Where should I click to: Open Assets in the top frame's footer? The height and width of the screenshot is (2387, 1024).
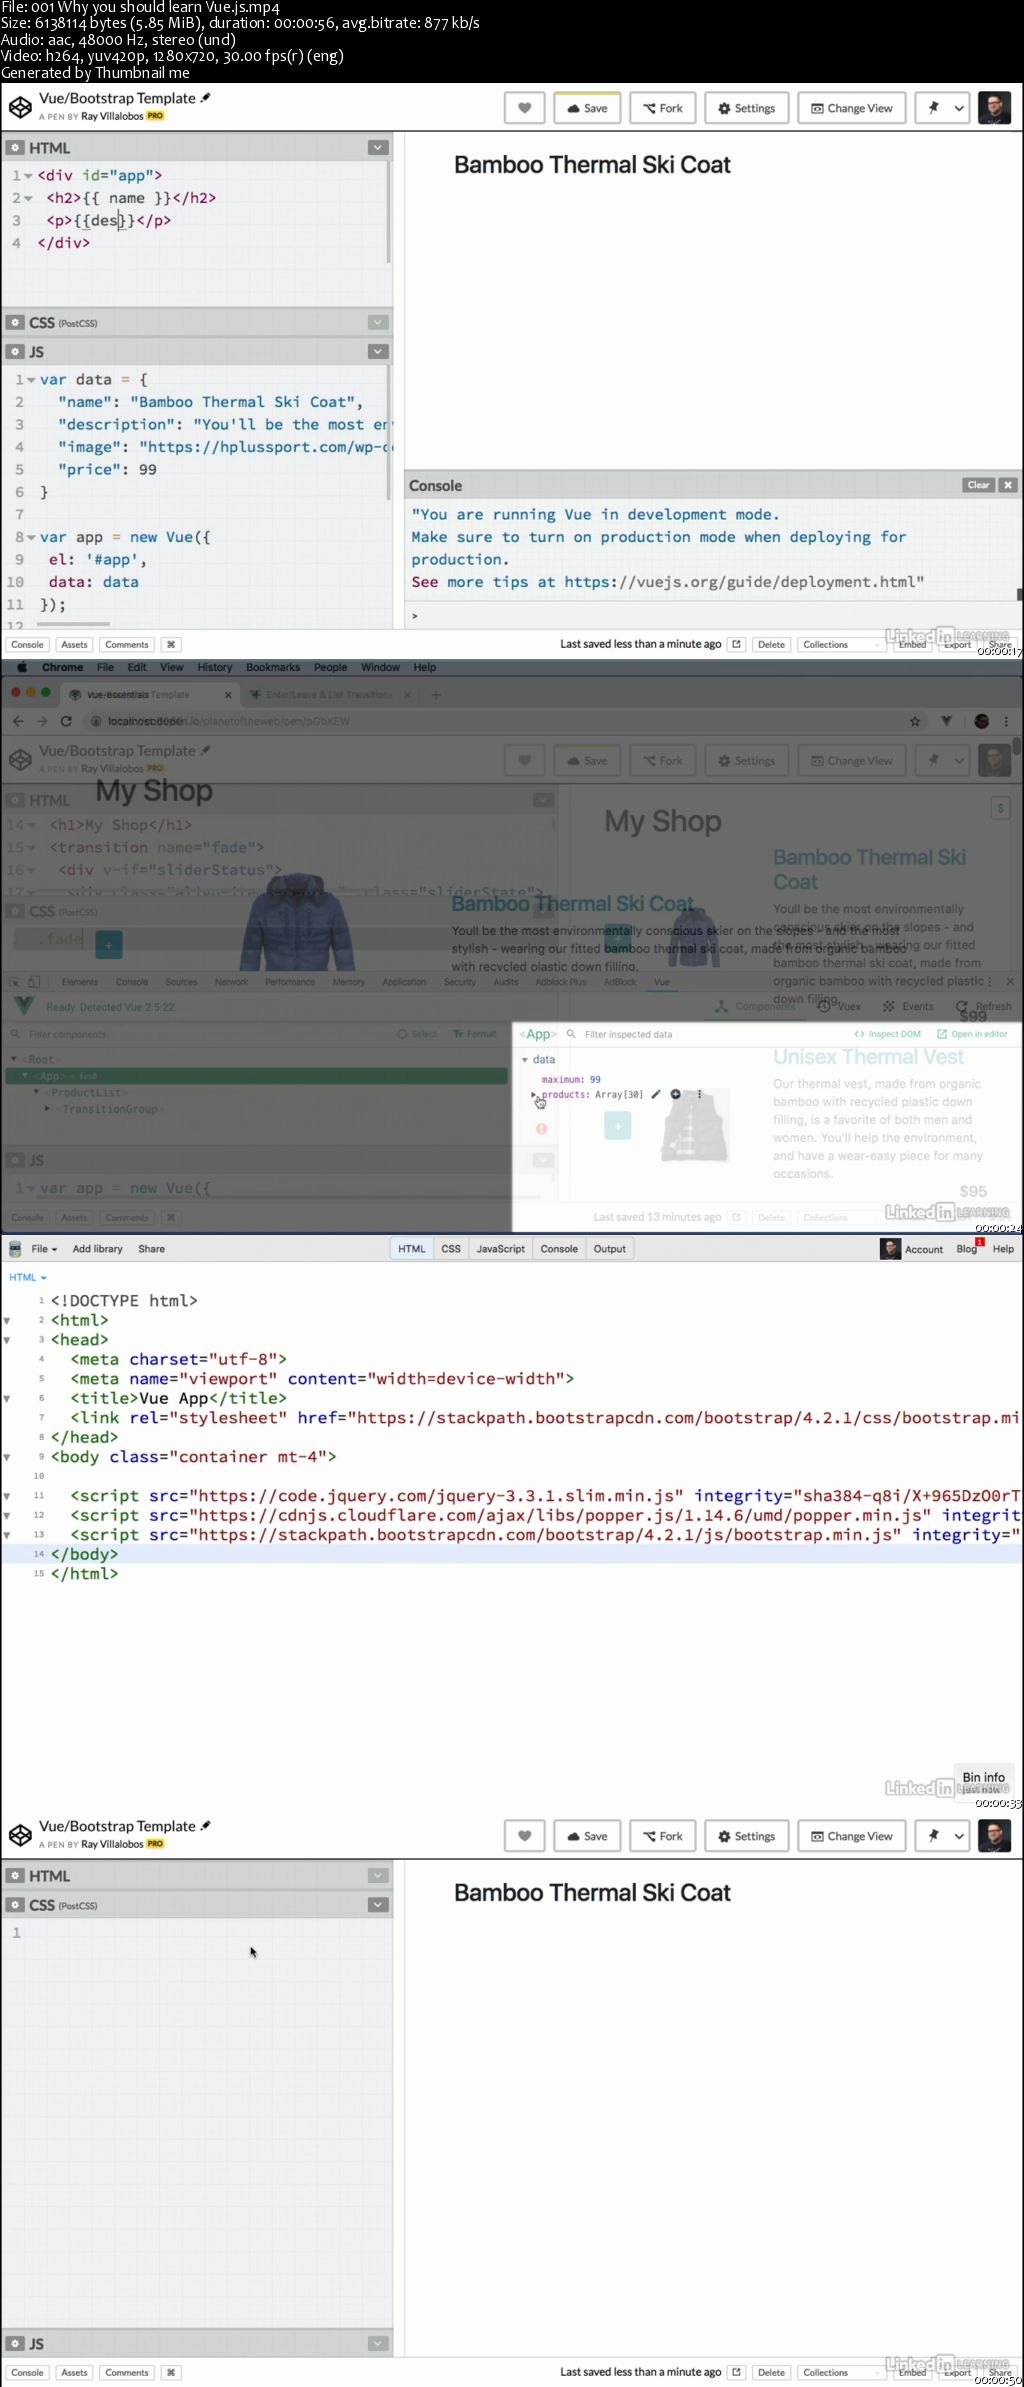pos(74,645)
